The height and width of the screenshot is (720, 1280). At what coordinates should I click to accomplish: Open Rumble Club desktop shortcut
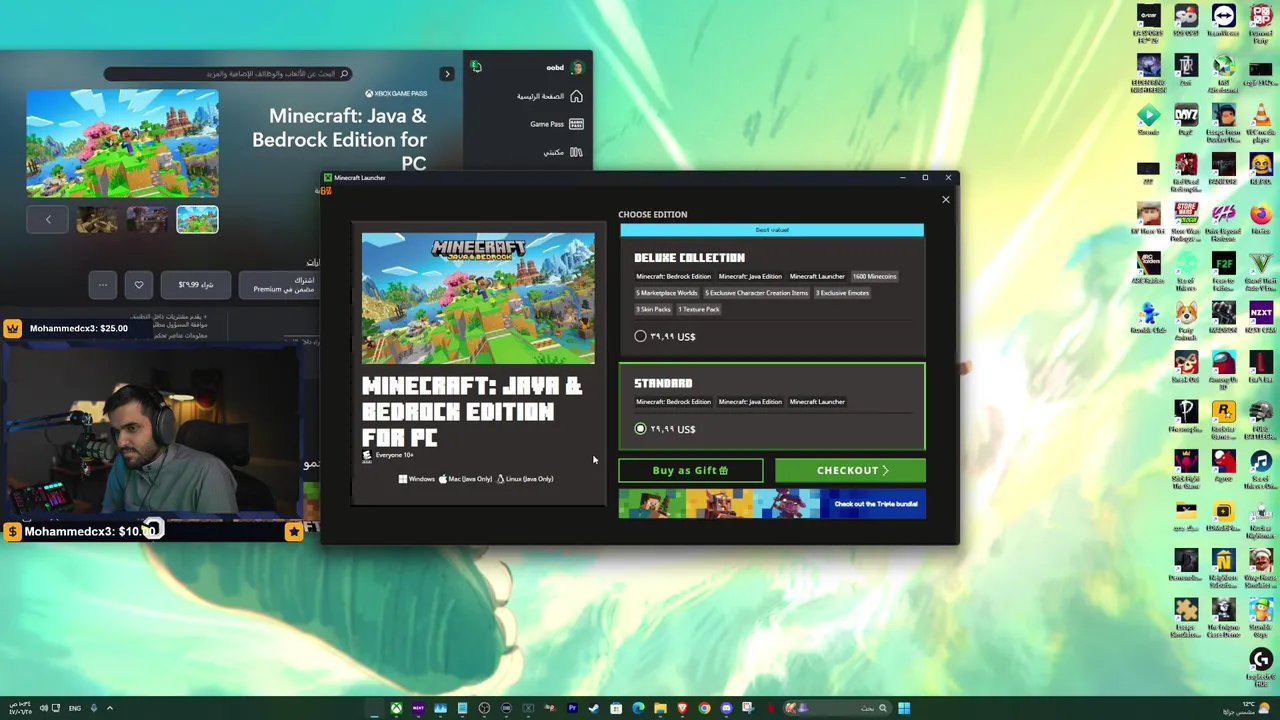[x=1148, y=318]
